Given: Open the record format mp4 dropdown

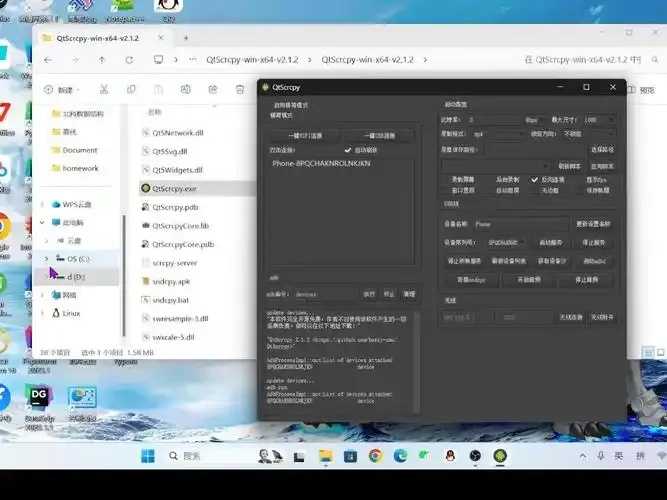Looking at the screenshot, I should 498,134.
